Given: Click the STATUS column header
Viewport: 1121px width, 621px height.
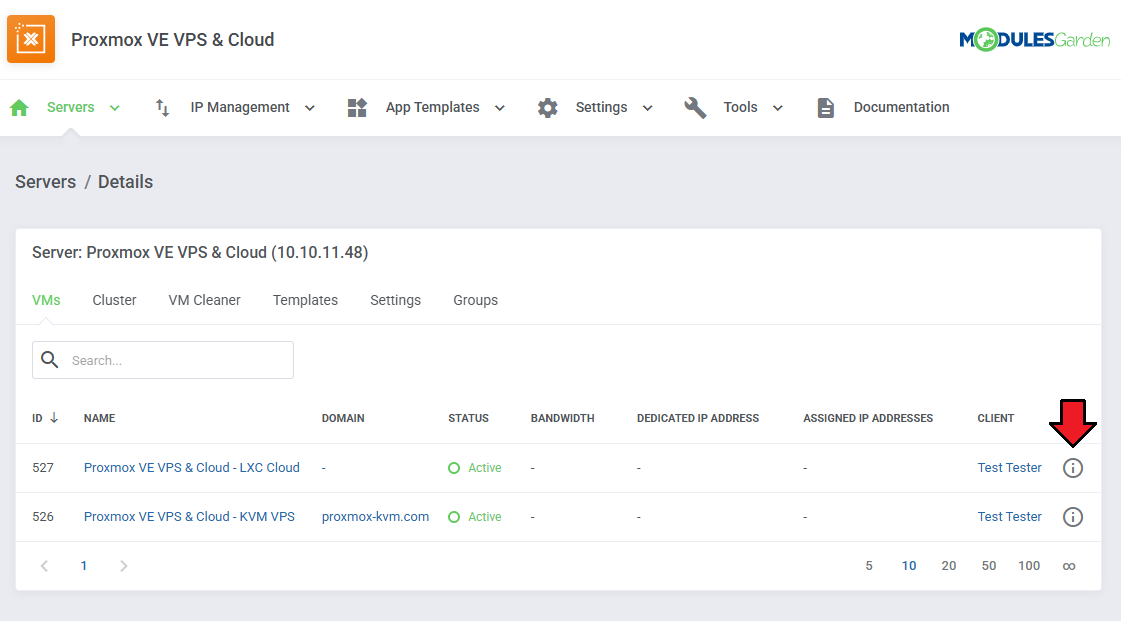Looking at the screenshot, I should click(x=468, y=418).
